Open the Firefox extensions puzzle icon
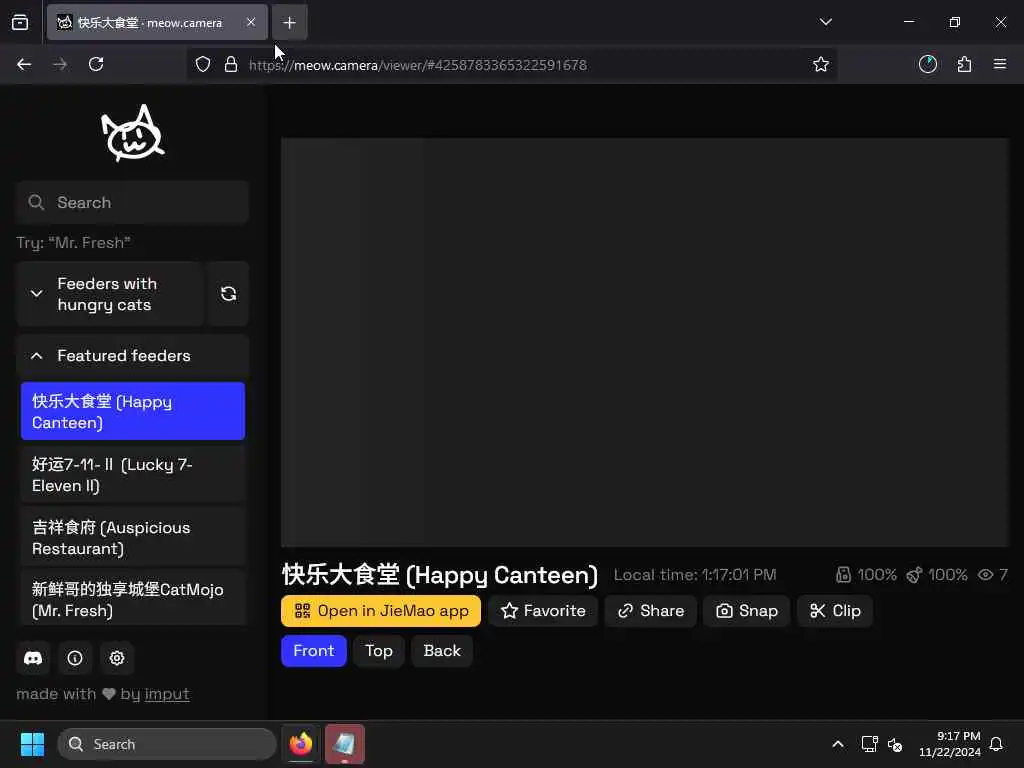Viewport: 1024px width, 768px height. (x=964, y=65)
